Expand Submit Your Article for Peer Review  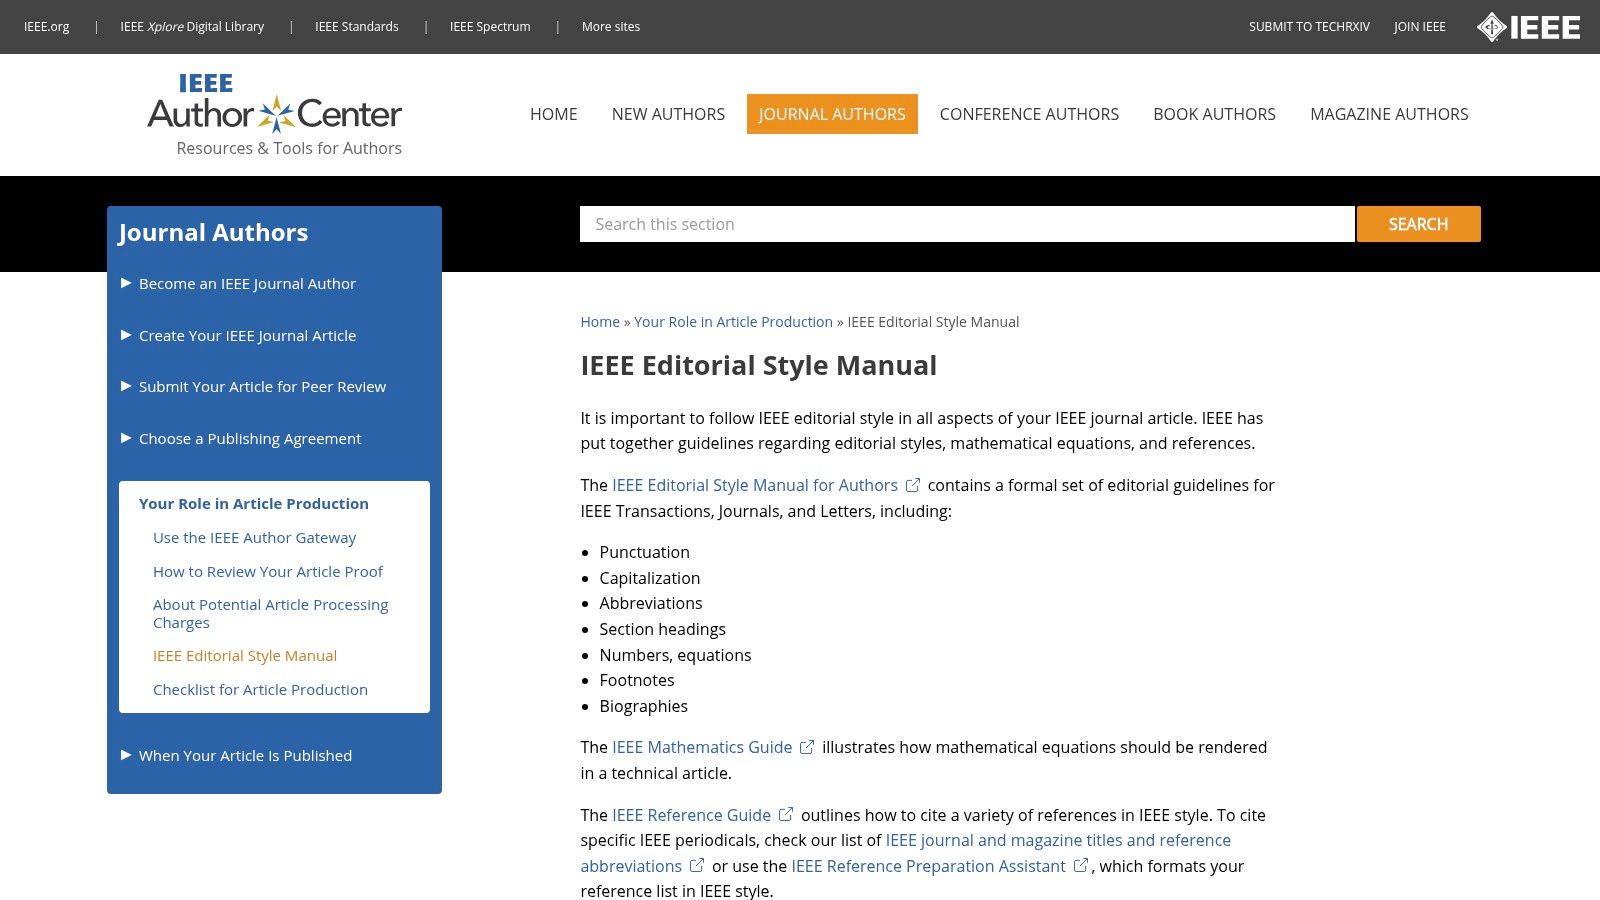262,386
